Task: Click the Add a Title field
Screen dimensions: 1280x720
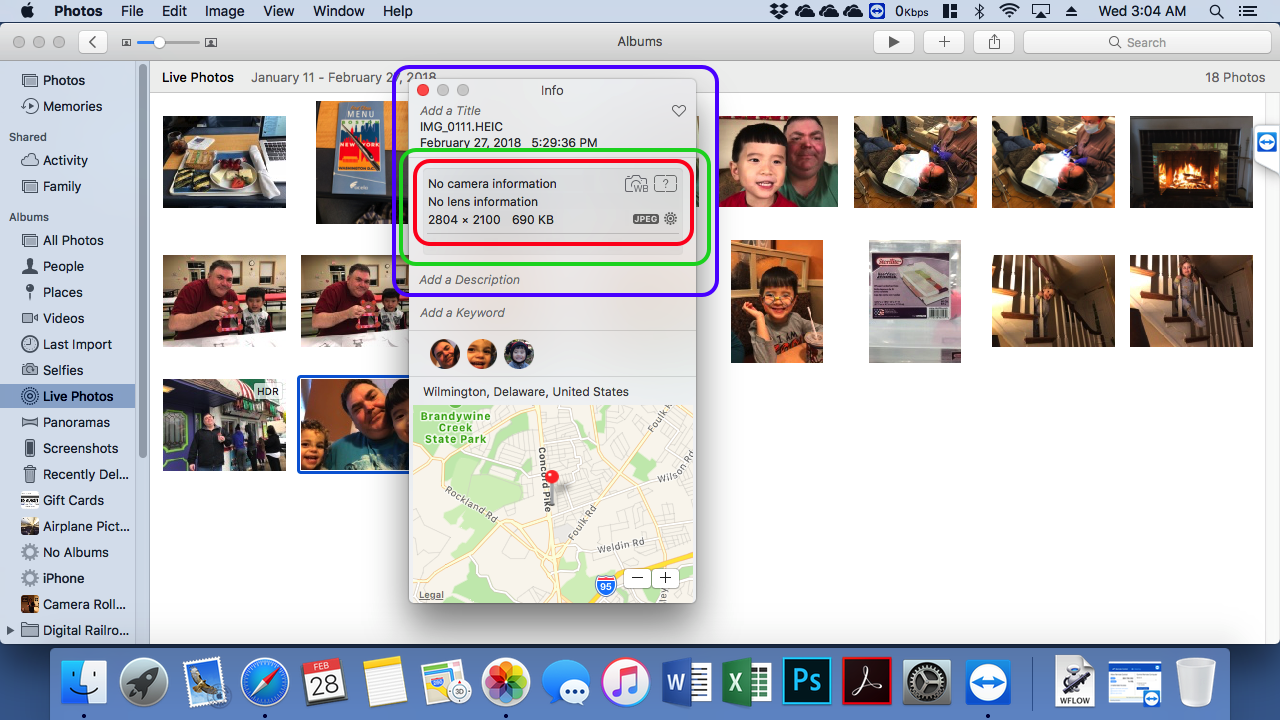Action: tap(450, 111)
